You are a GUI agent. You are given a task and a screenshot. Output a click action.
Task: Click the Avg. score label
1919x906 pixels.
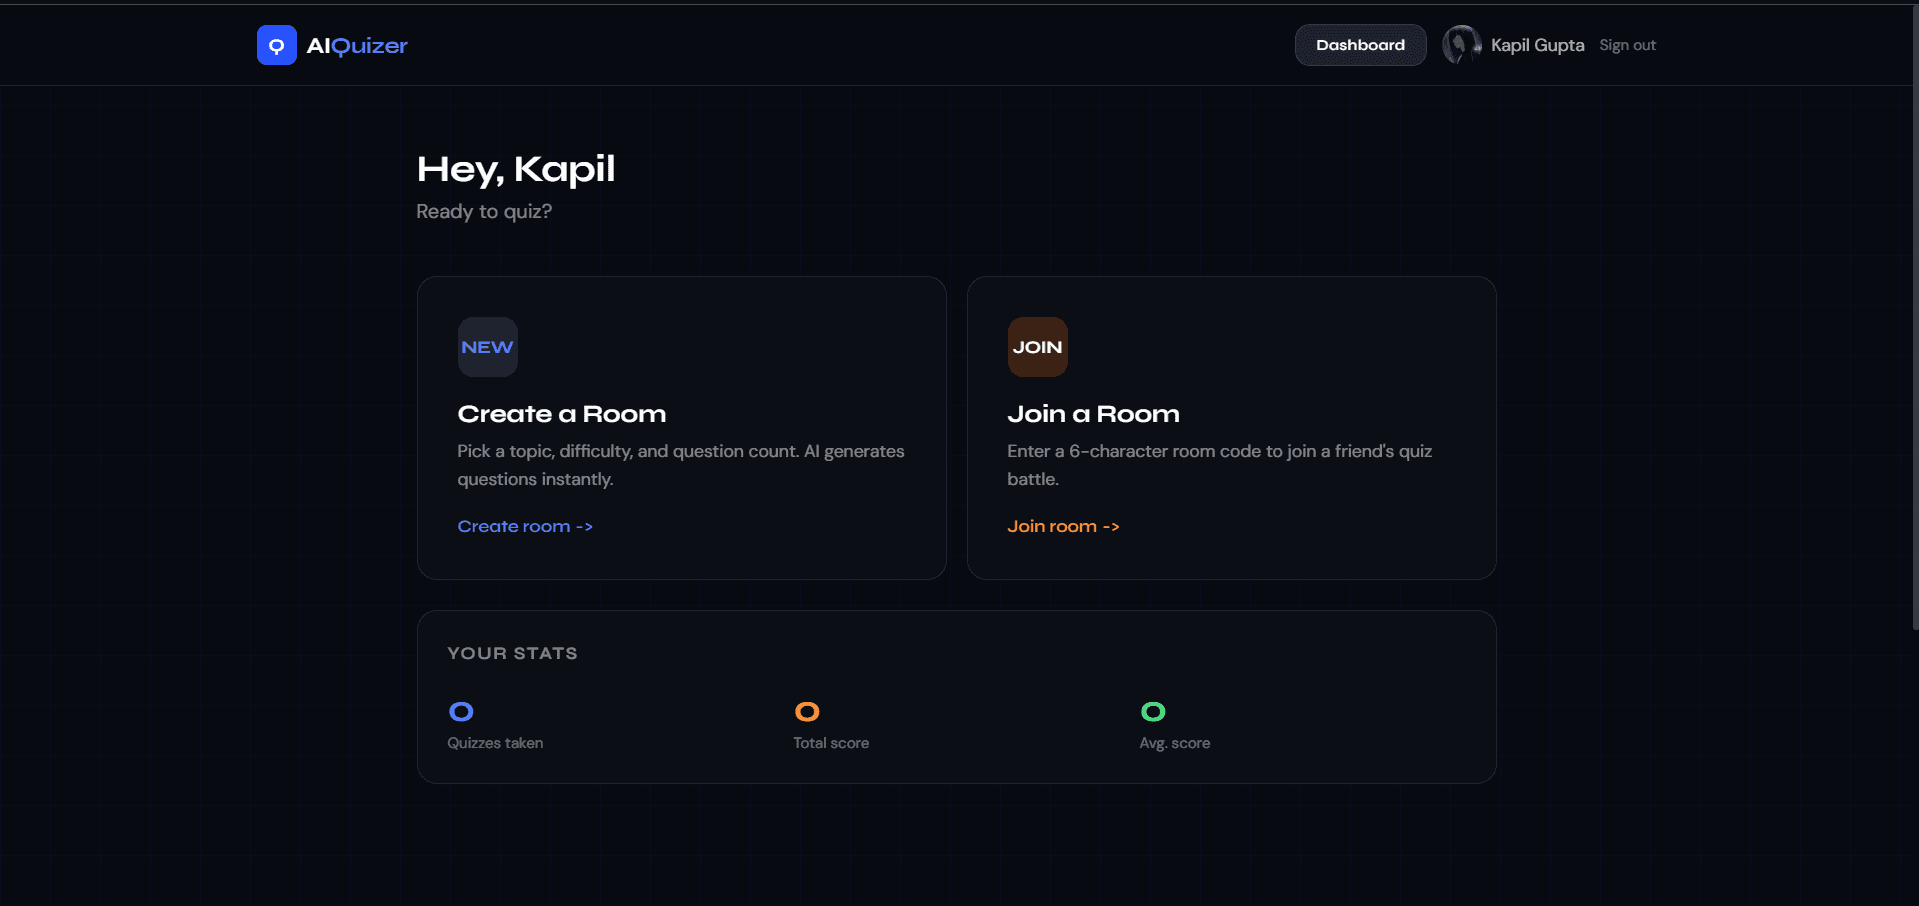click(x=1174, y=743)
